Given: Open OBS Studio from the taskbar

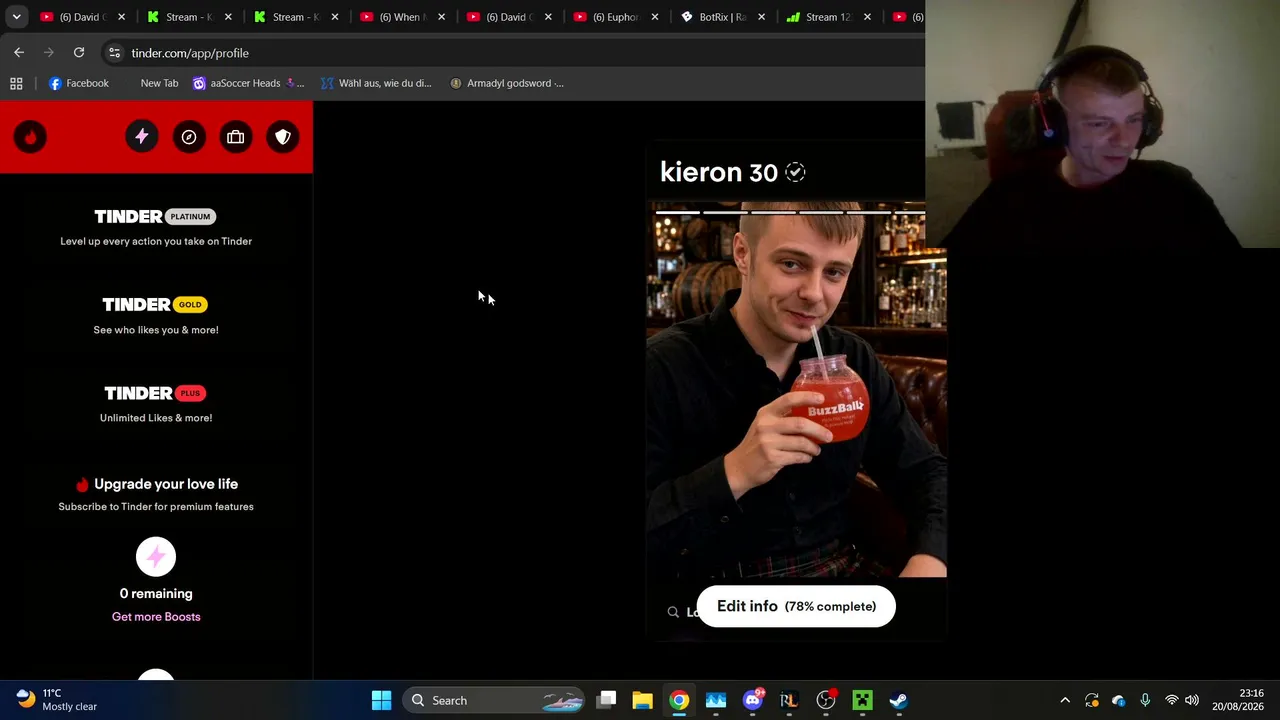Looking at the screenshot, I should [826, 700].
